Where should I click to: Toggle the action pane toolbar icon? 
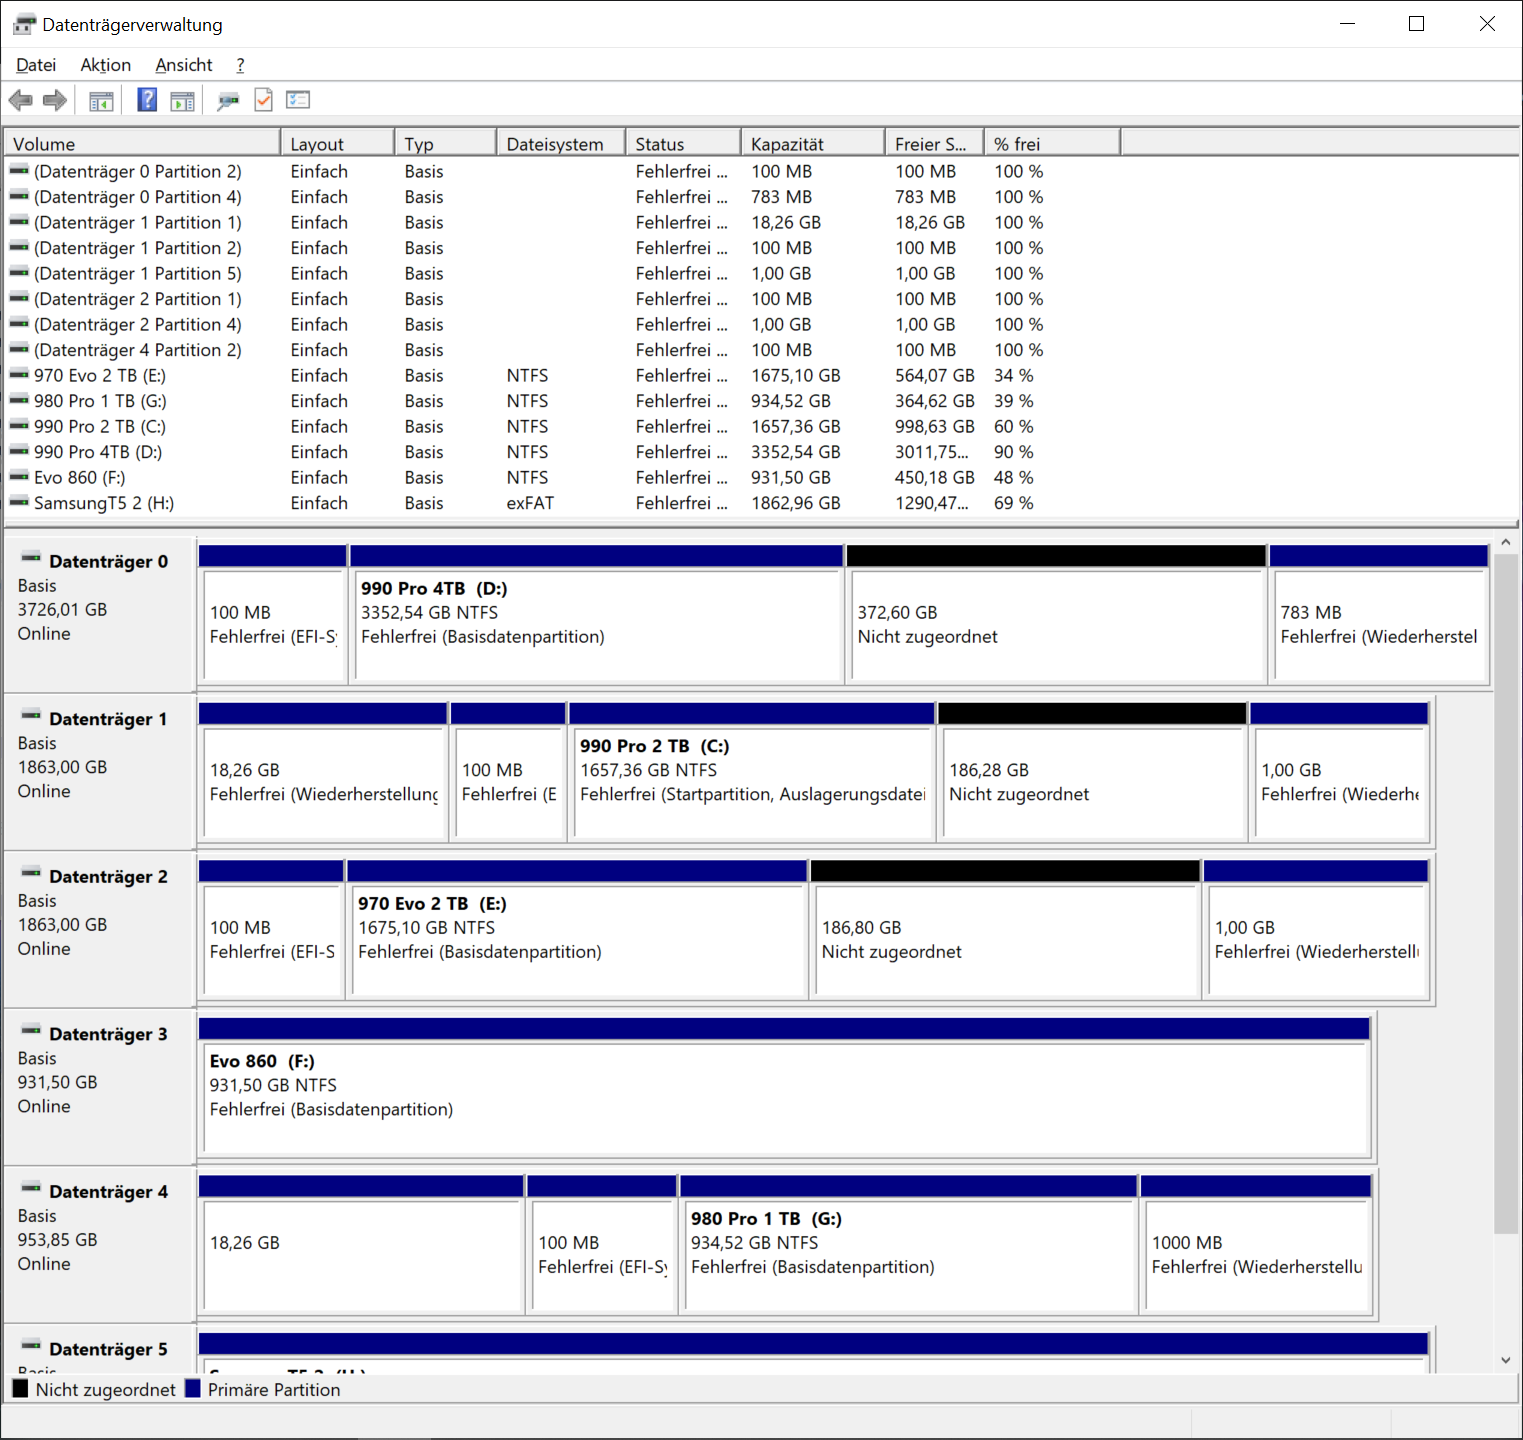click(182, 100)
